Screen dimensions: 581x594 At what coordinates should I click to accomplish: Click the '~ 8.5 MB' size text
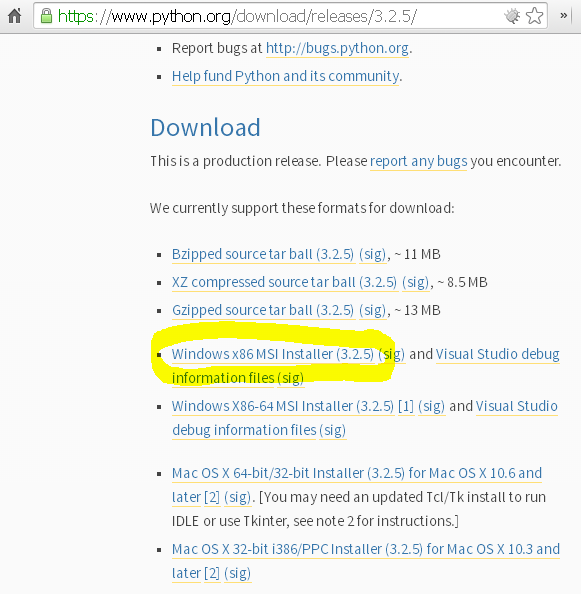coord(462,283)
